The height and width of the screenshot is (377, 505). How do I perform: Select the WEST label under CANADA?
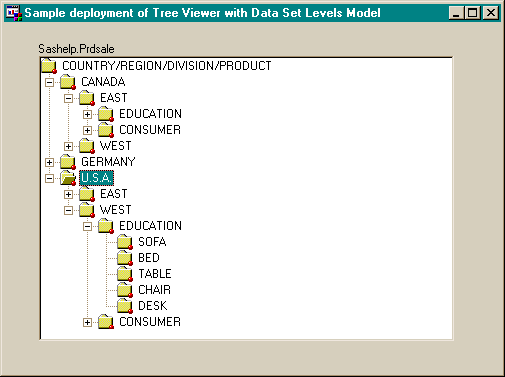[116, 146]
